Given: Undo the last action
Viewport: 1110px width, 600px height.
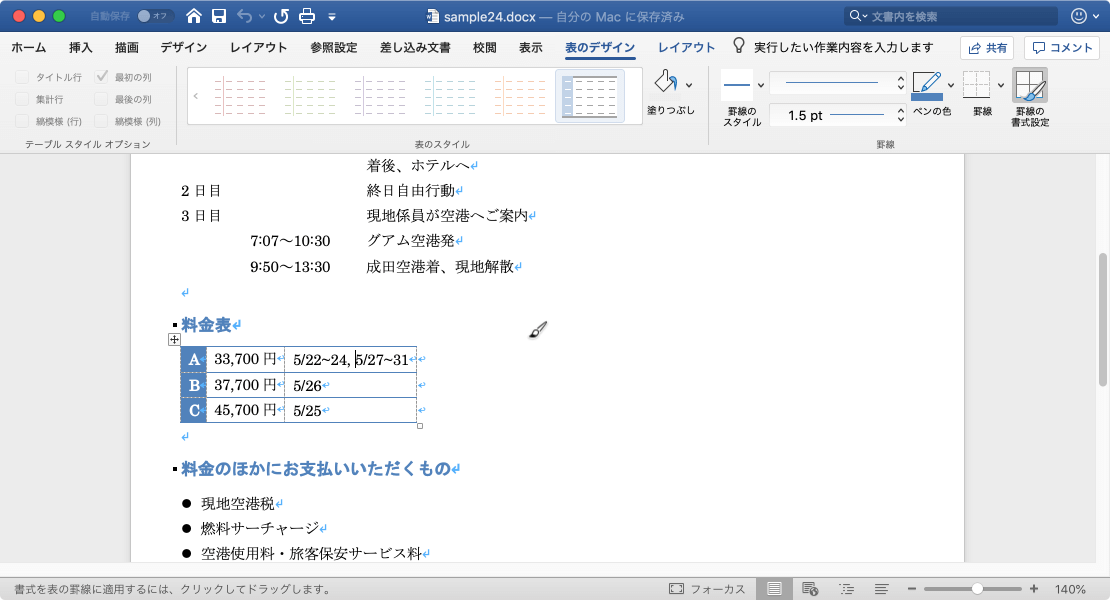Looking at the screenshot, I should (x=245, y=16).
